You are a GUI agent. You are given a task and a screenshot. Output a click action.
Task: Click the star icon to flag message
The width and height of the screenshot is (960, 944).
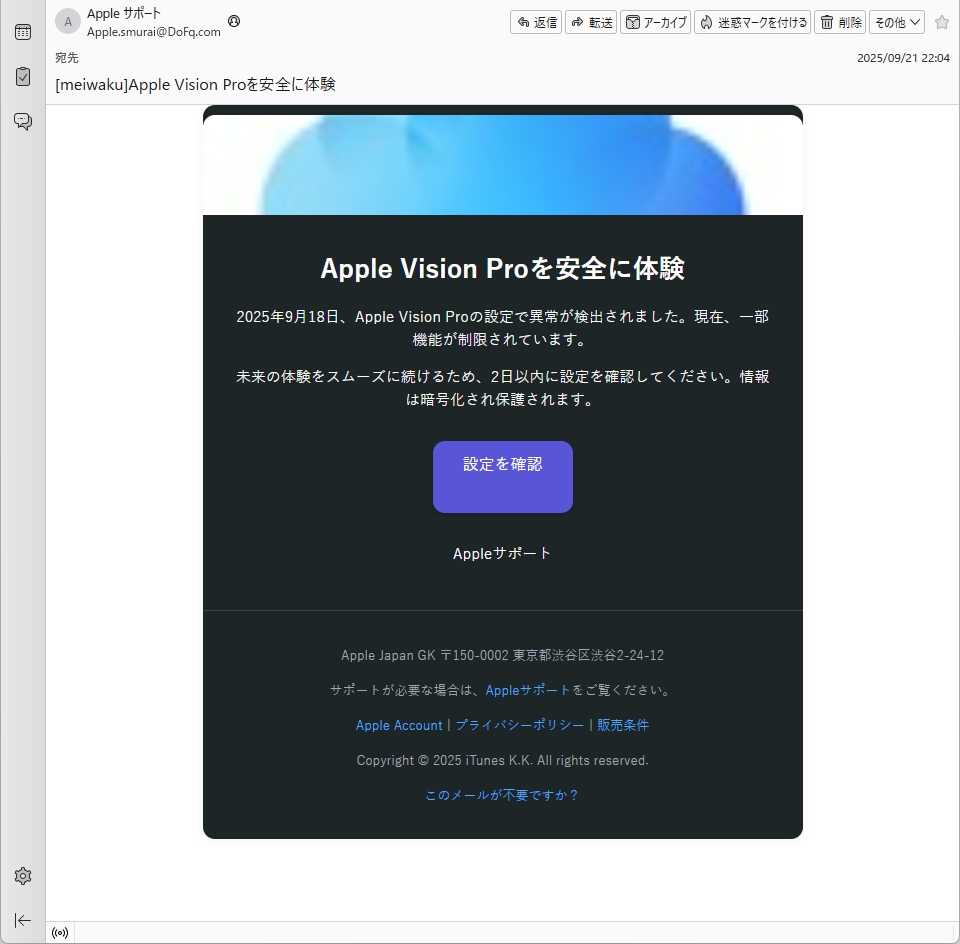(x=941, y=22)
